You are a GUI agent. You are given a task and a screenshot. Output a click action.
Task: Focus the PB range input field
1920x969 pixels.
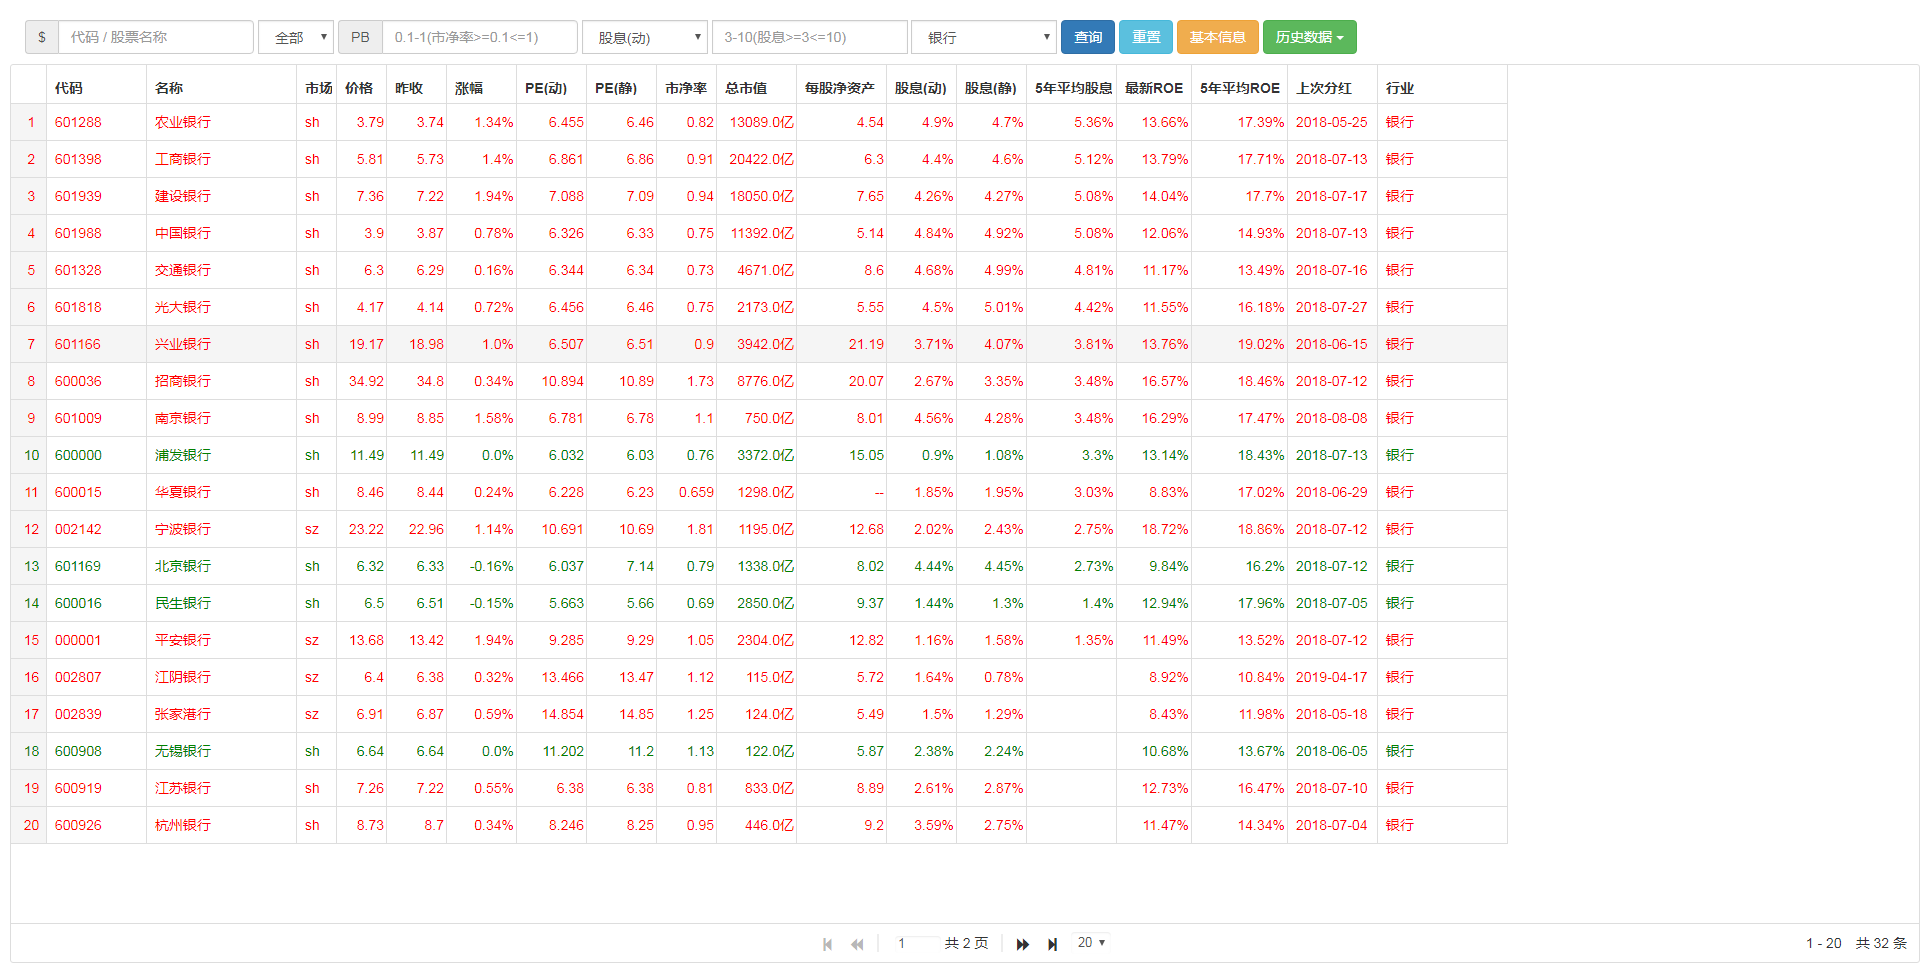pos(480,37)
